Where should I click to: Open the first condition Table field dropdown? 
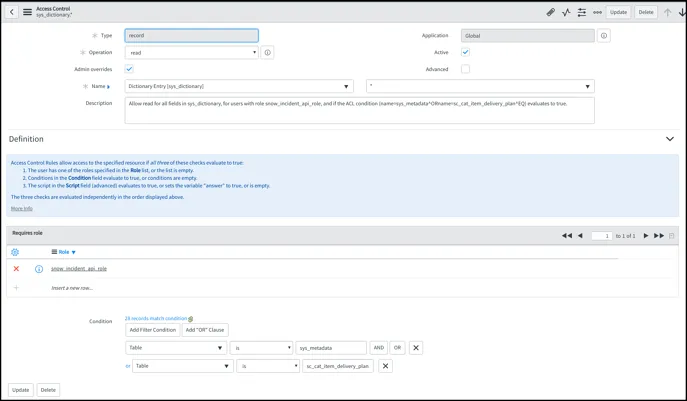point(176,348)
